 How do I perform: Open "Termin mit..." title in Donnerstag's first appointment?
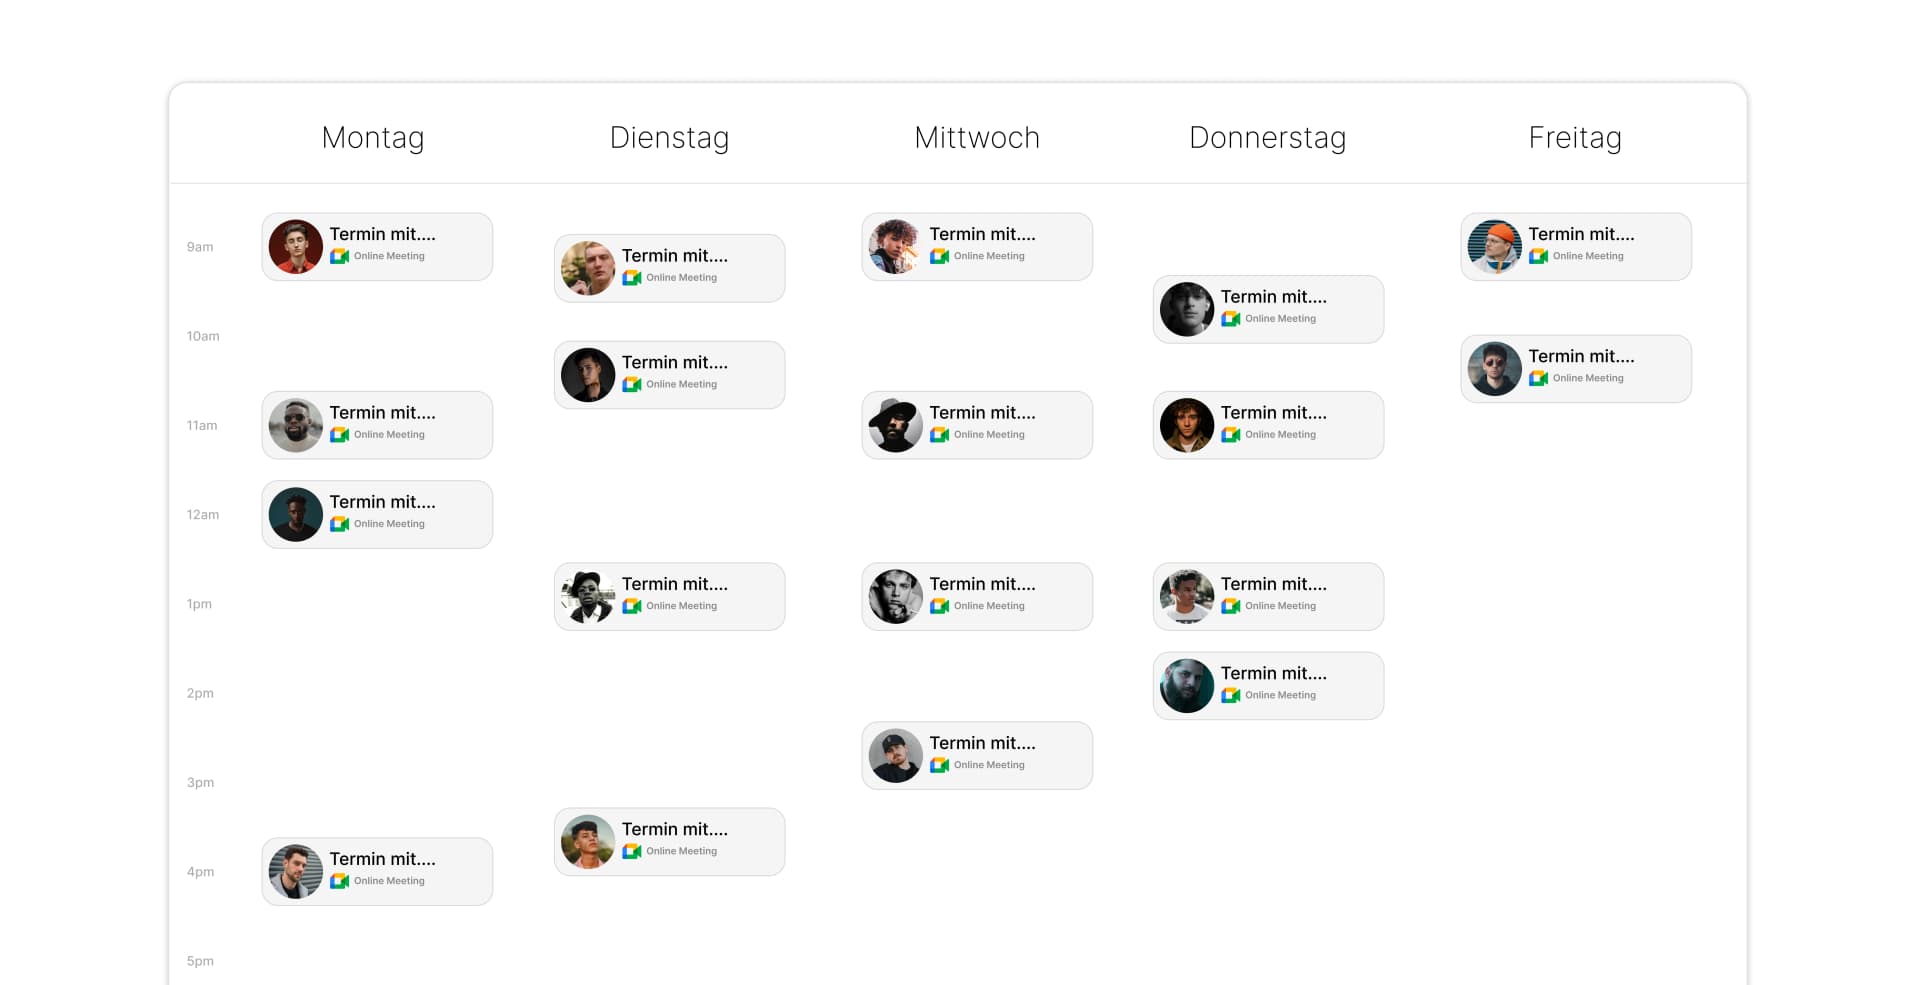[x=1273, y=297]
